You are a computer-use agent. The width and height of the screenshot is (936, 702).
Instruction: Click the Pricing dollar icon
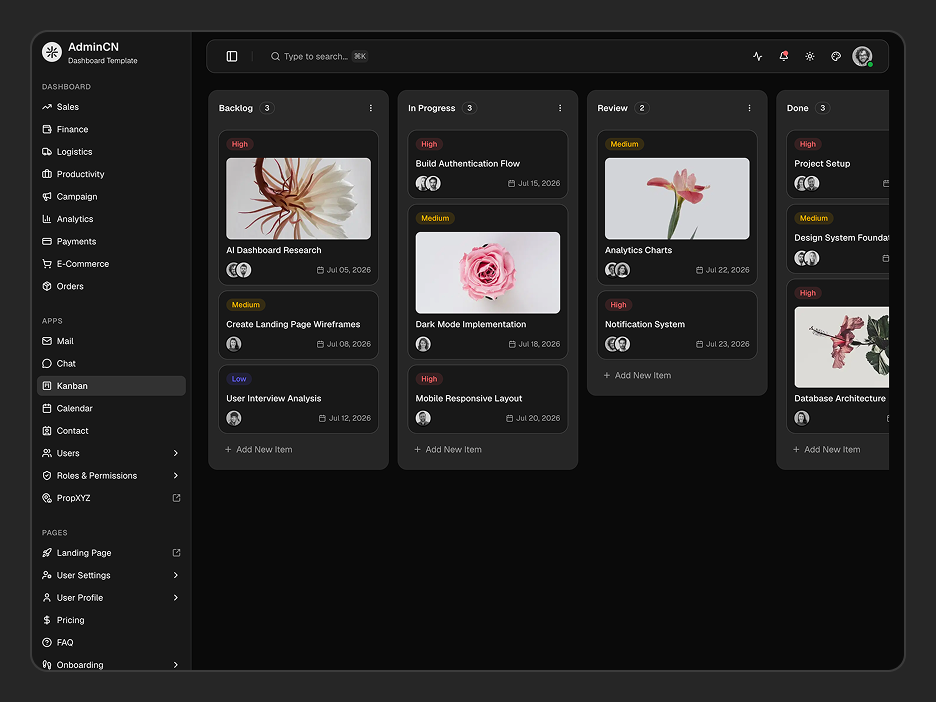coord(47,620)
